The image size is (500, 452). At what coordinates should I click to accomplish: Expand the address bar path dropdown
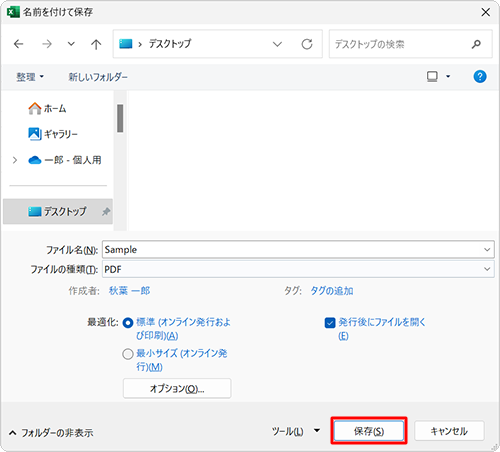[x=277, y=44]
